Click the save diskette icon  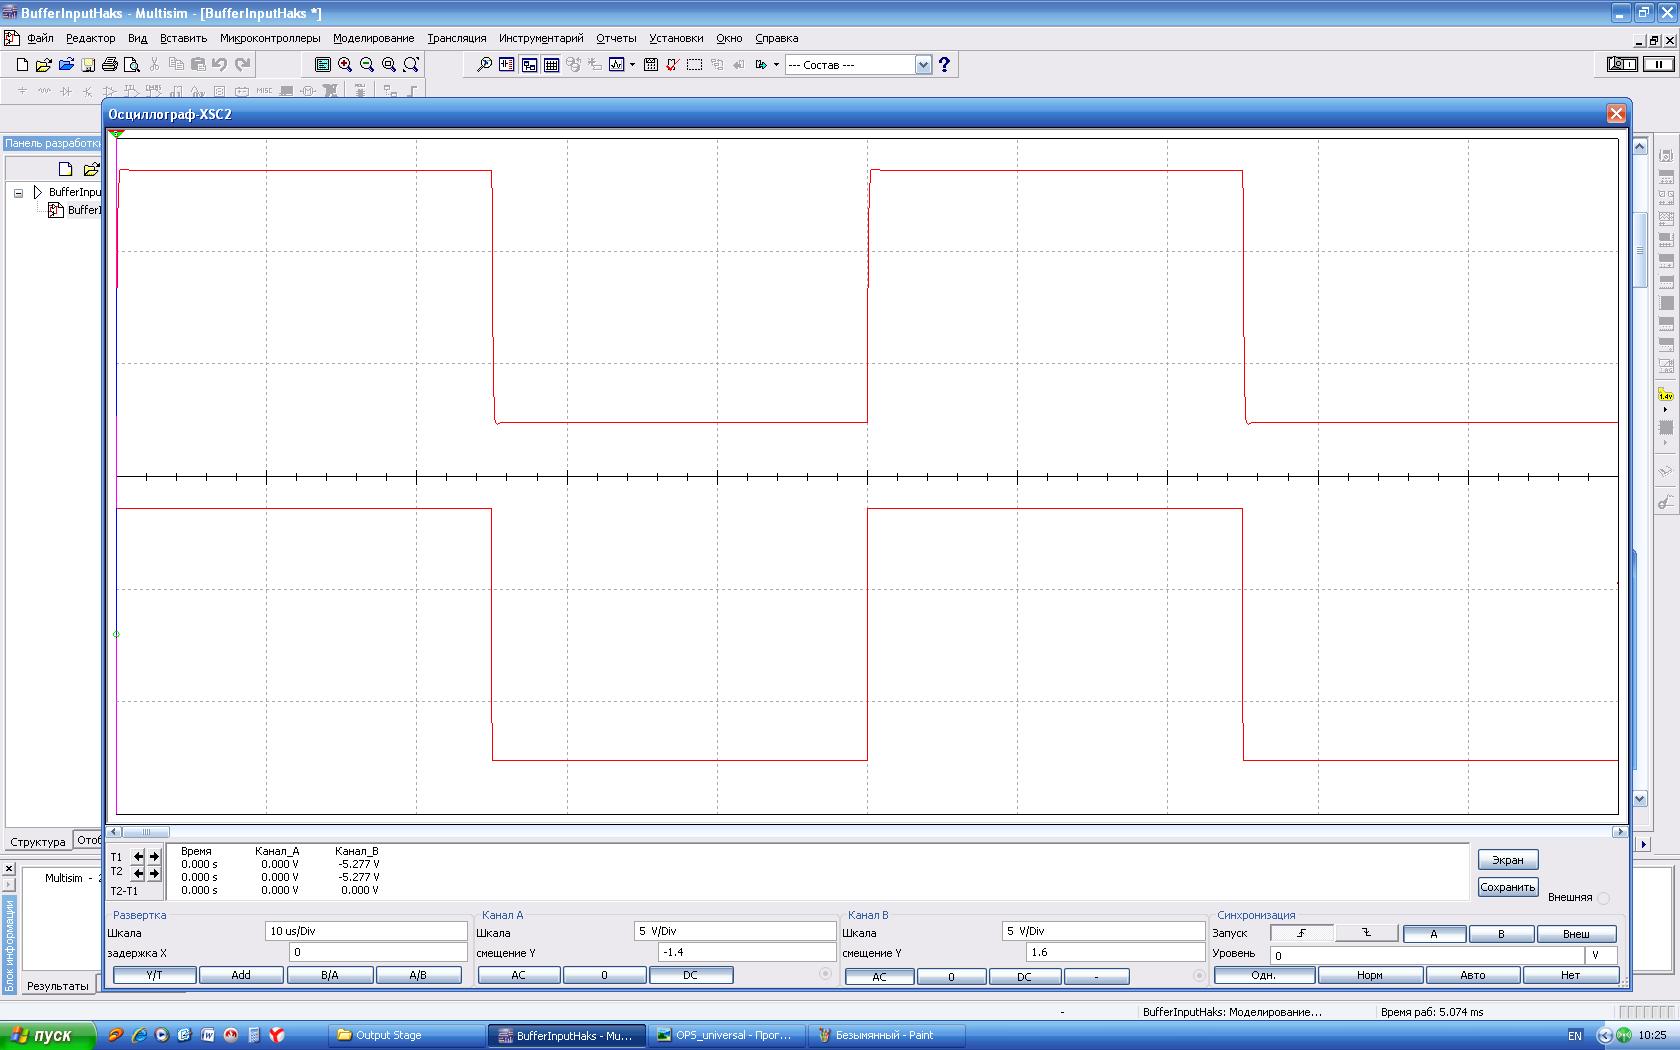click(x=88, y=65)
